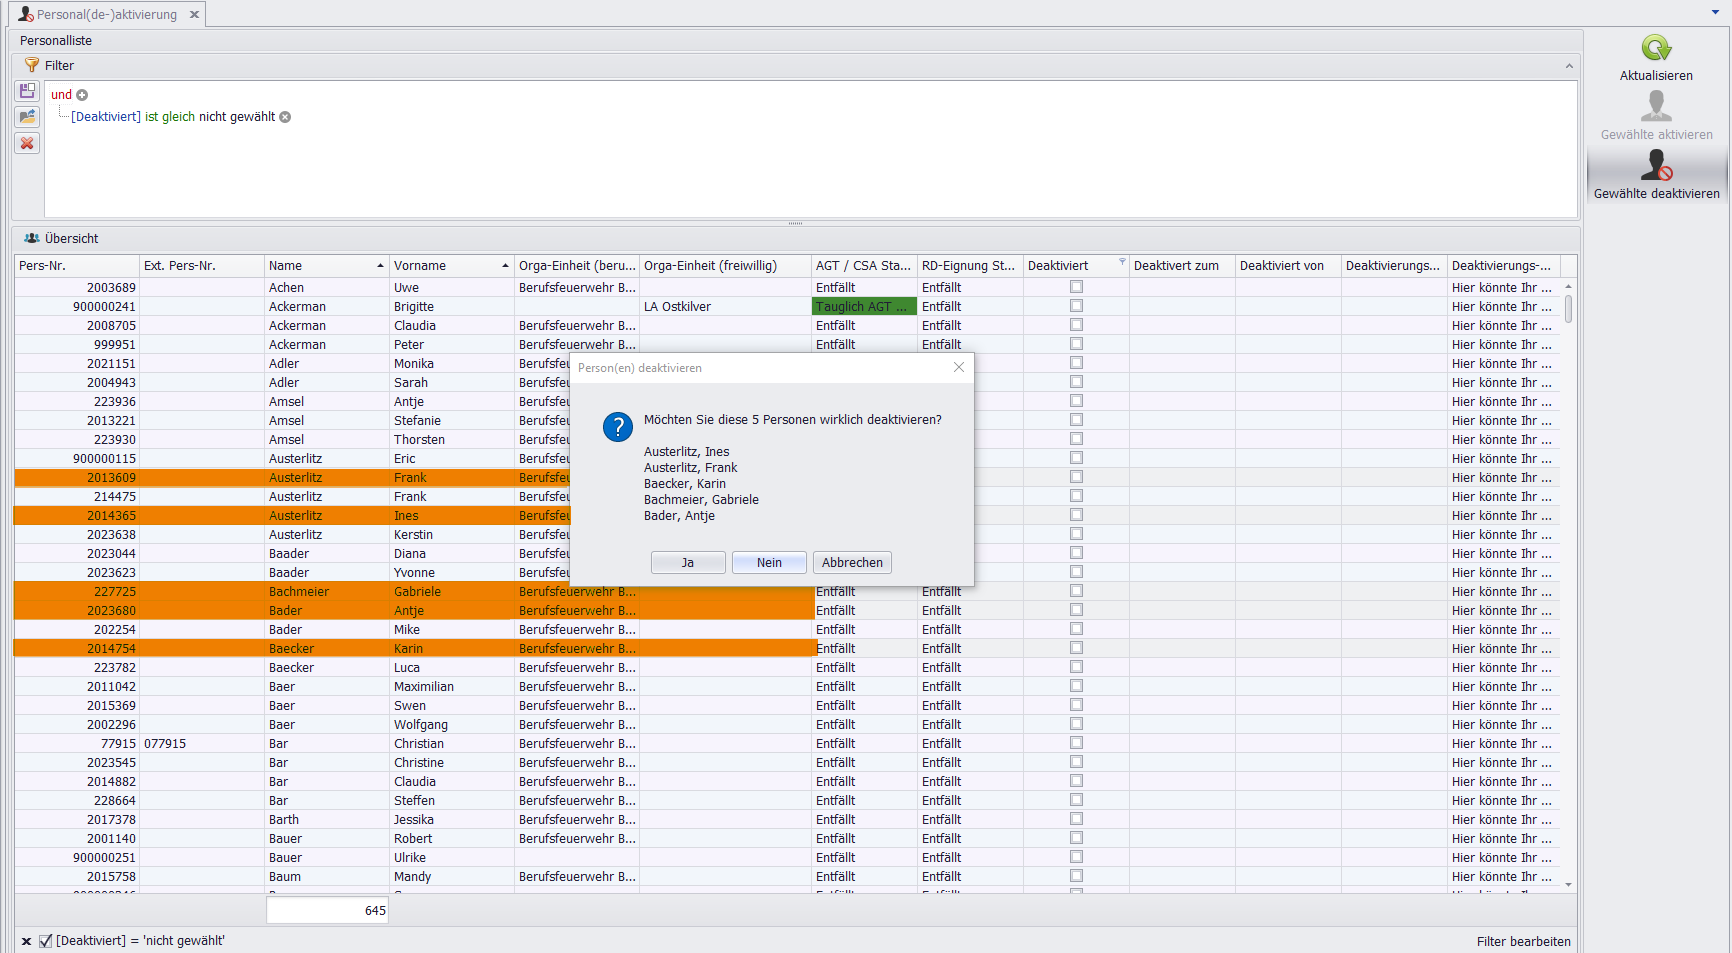
Task: Click the open filter folder icon
Action: [28, 117]
